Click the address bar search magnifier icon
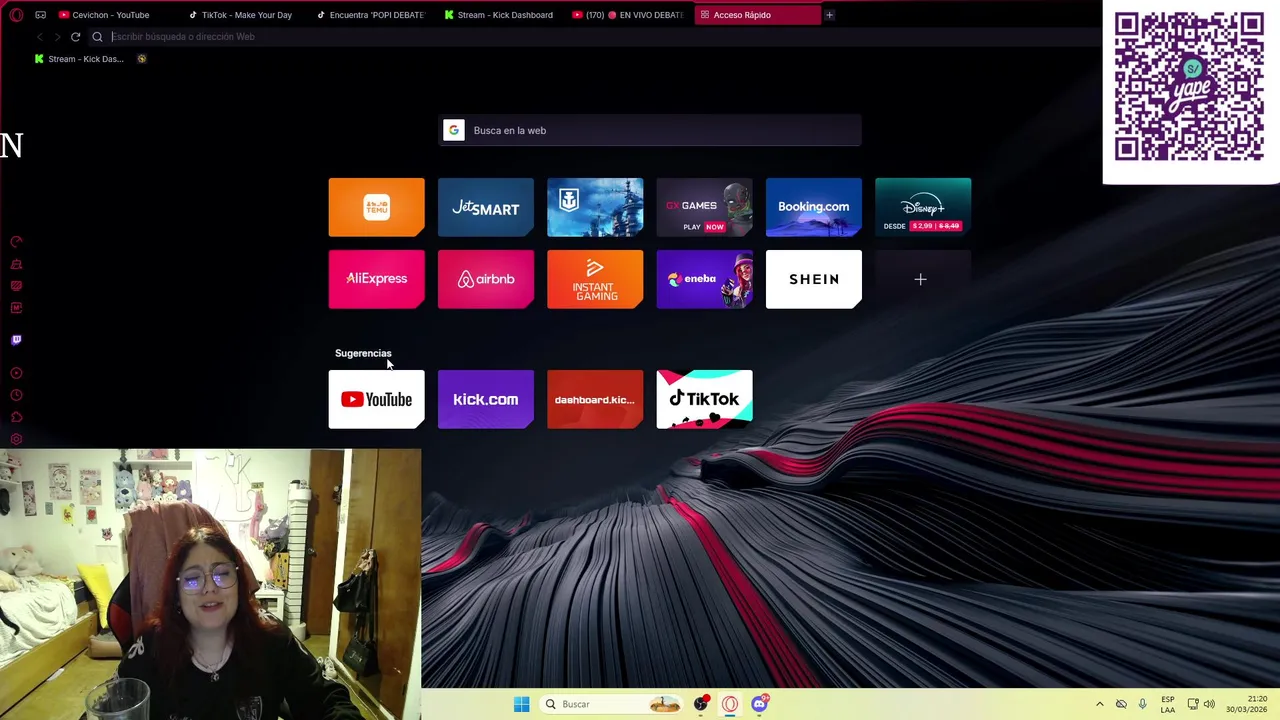Viewport: 1280px width, 720px height. tap(97, 37)
